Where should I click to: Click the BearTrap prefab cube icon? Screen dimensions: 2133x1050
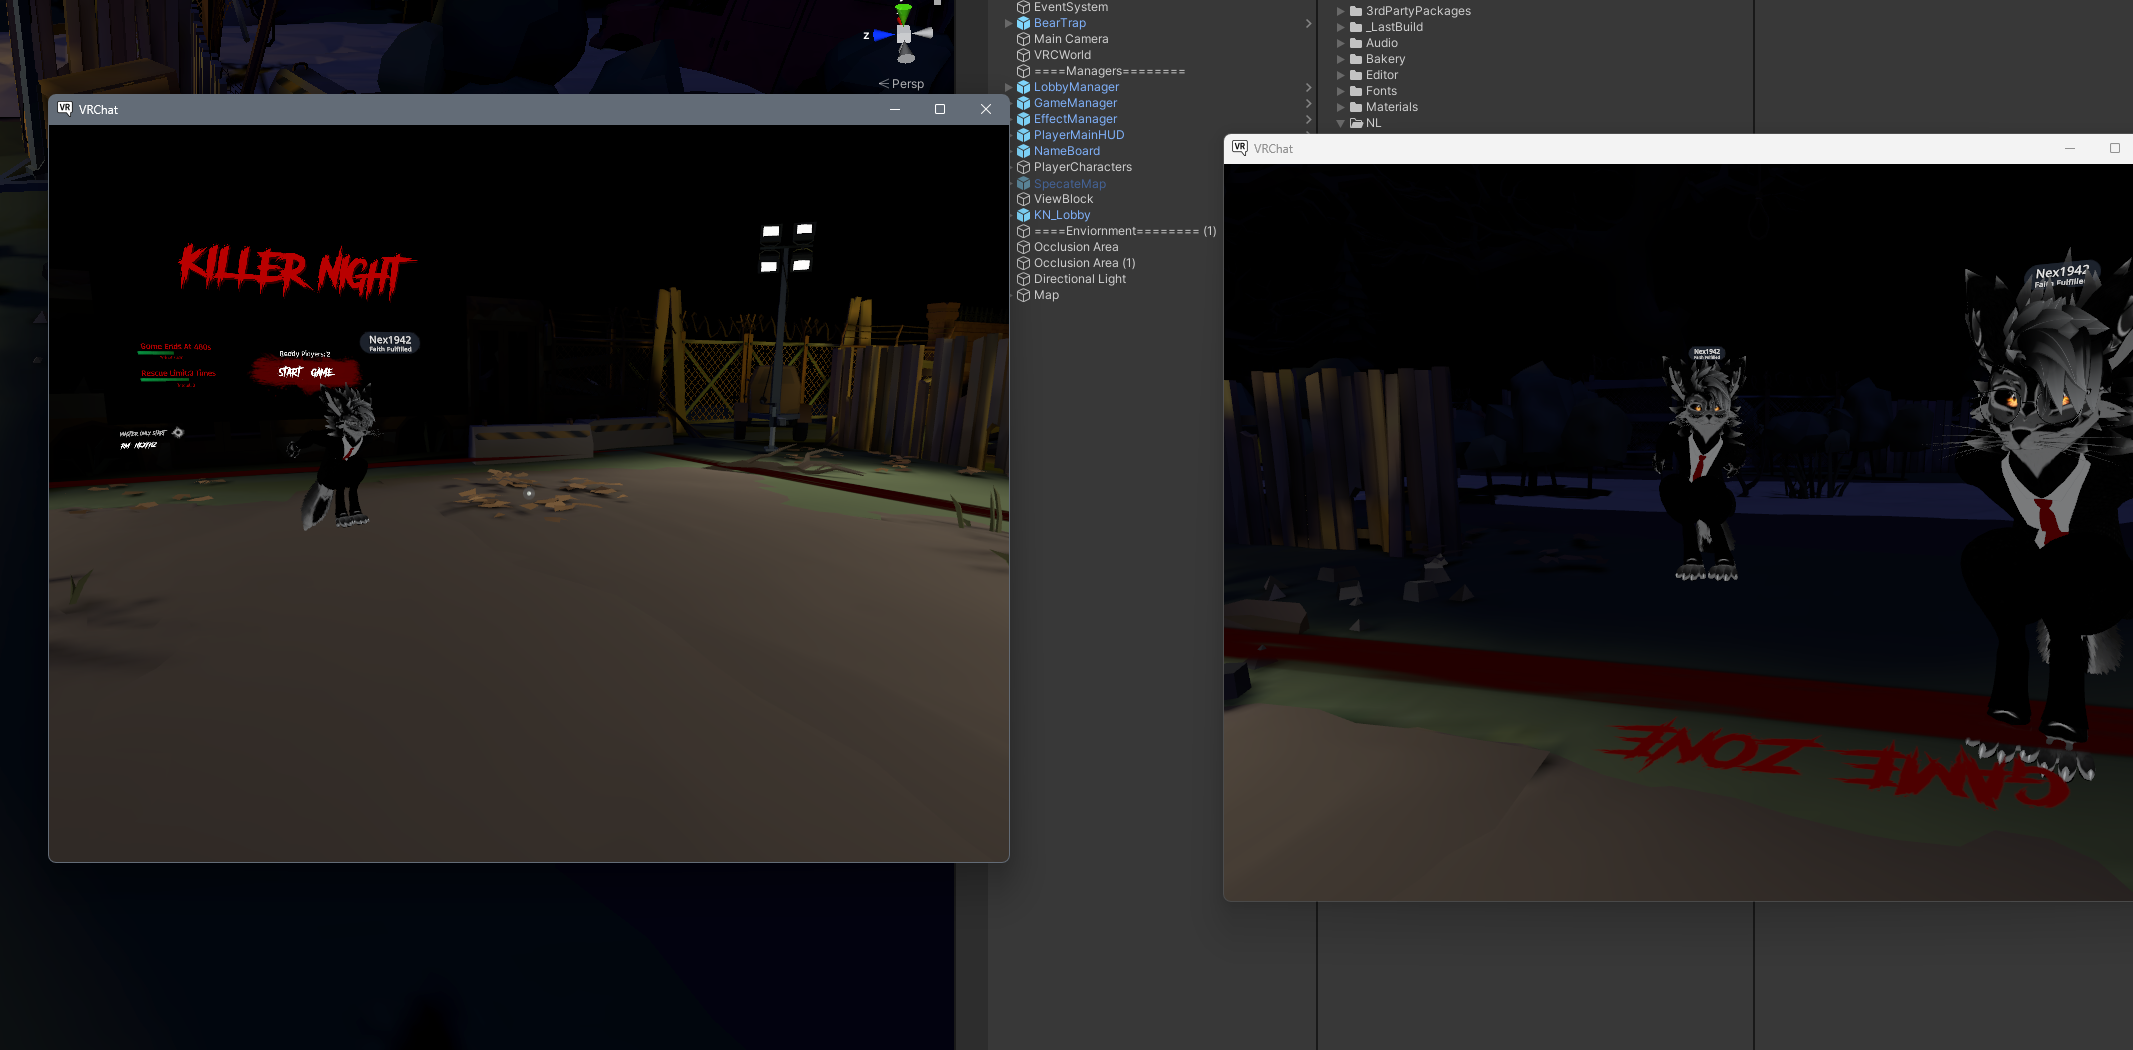point(1023,23)
